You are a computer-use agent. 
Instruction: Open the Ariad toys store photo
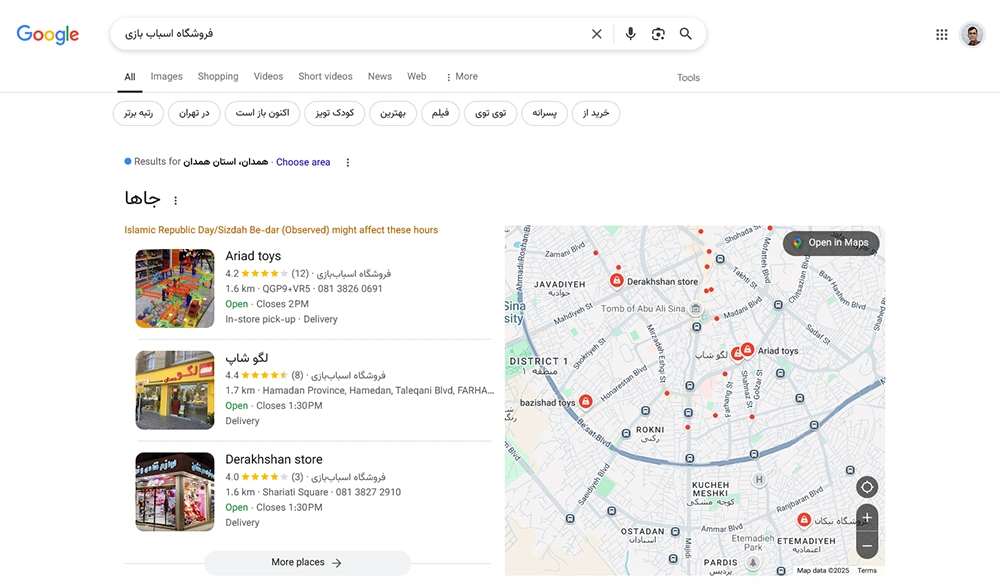(x=175, y=288)
